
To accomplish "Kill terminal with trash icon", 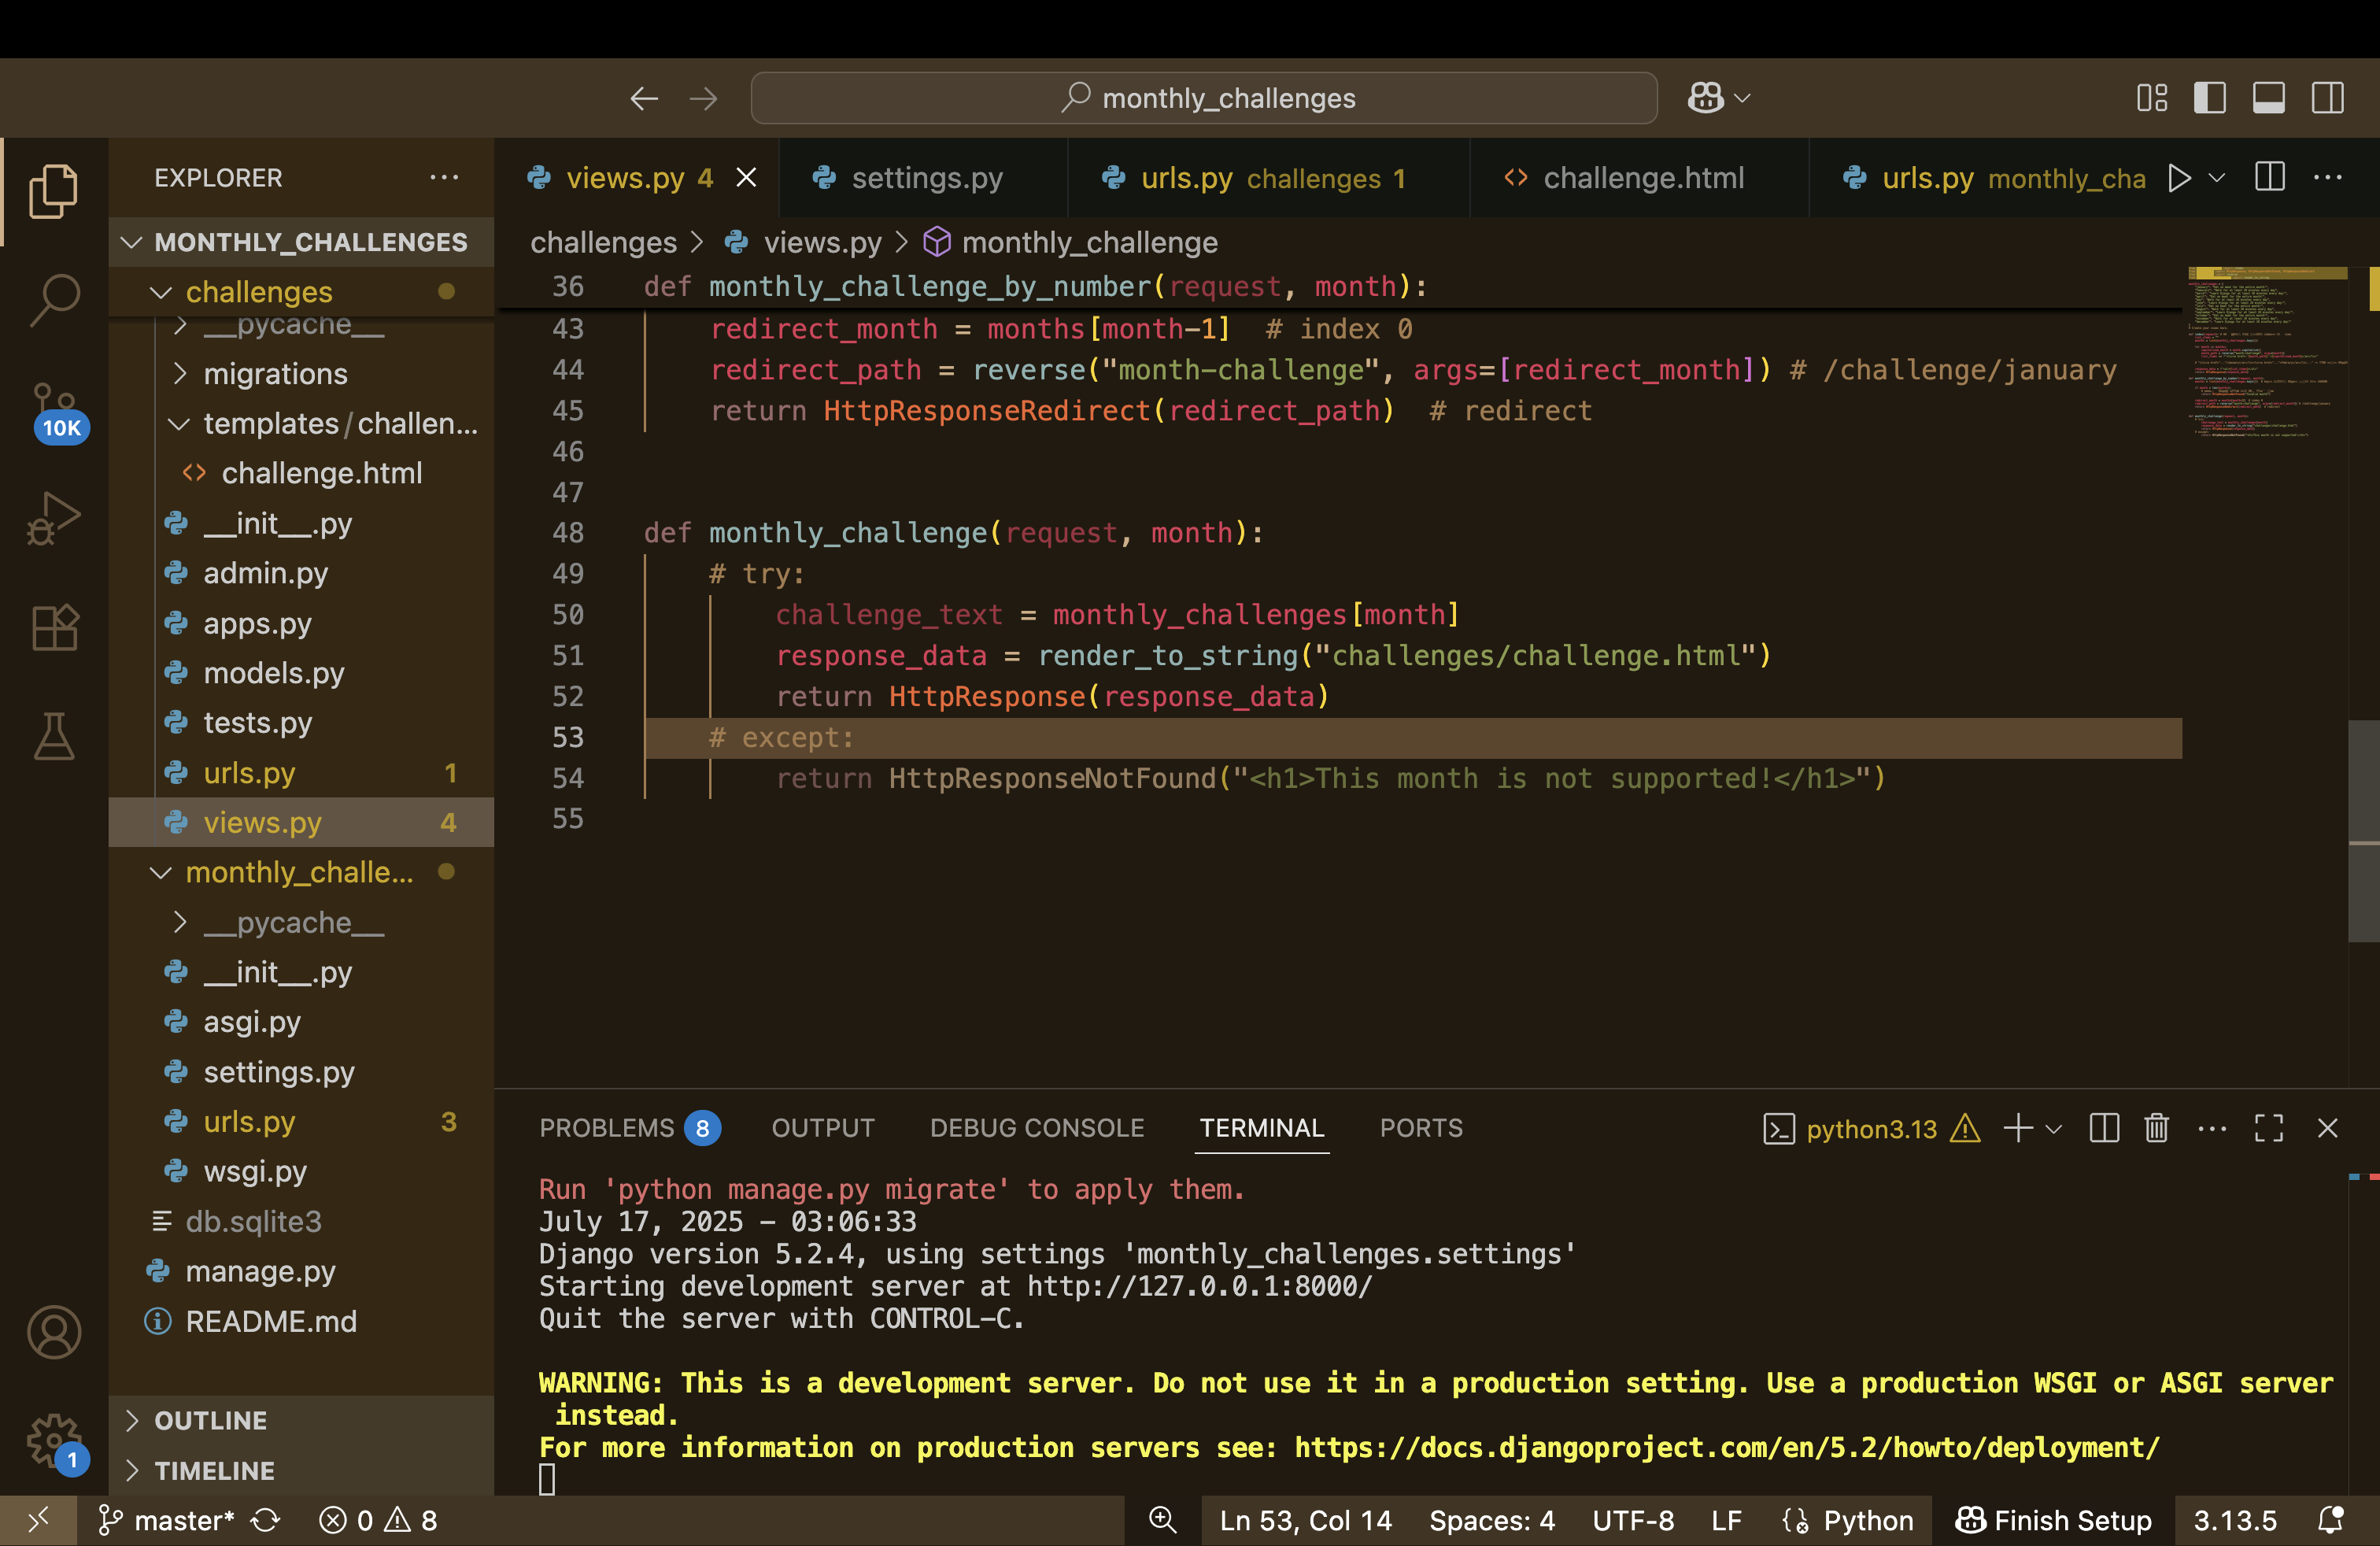I will 2156,1128.
